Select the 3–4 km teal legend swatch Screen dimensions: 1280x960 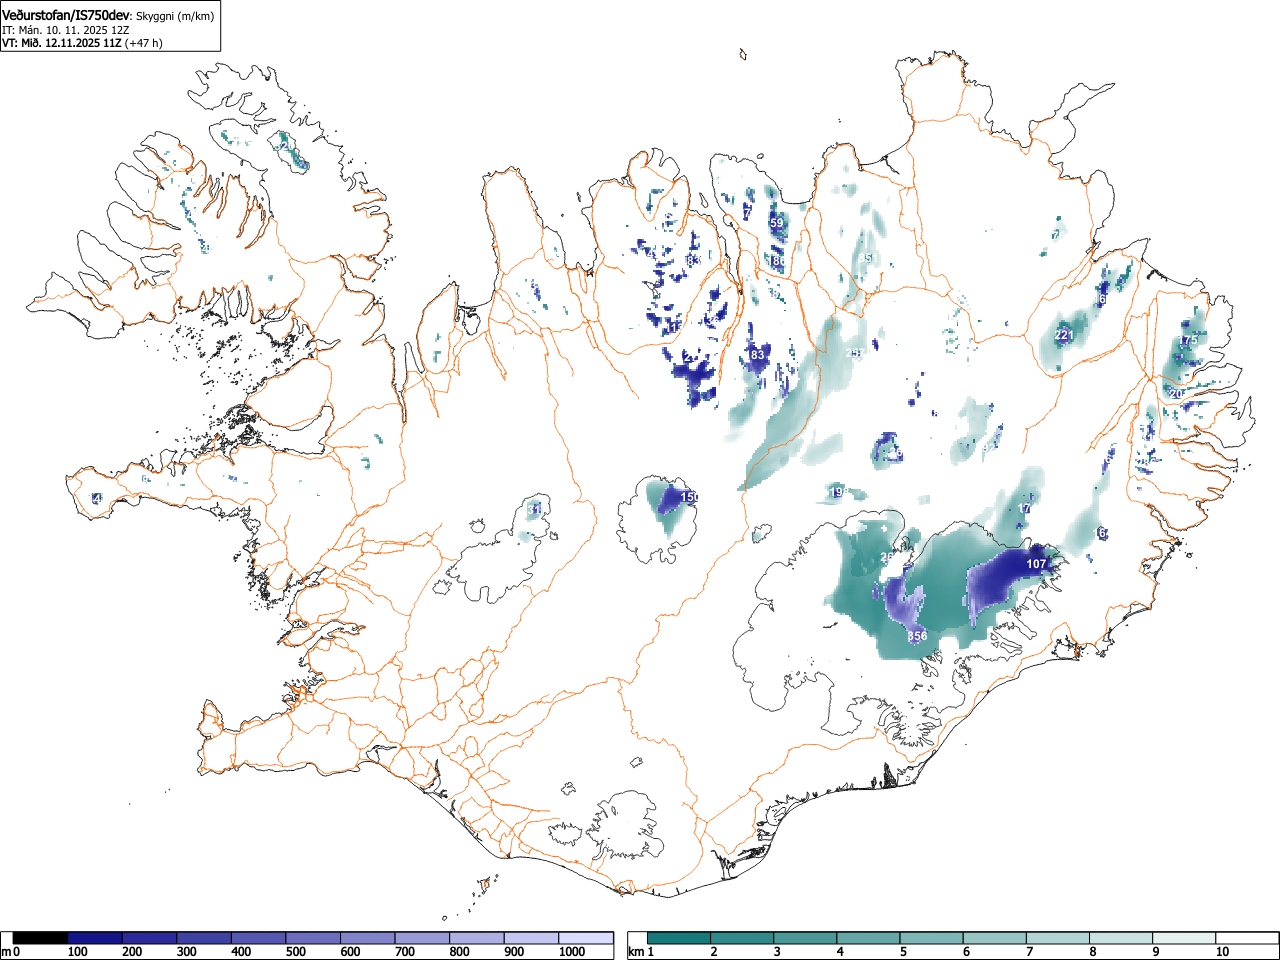[x=806, y=938]
